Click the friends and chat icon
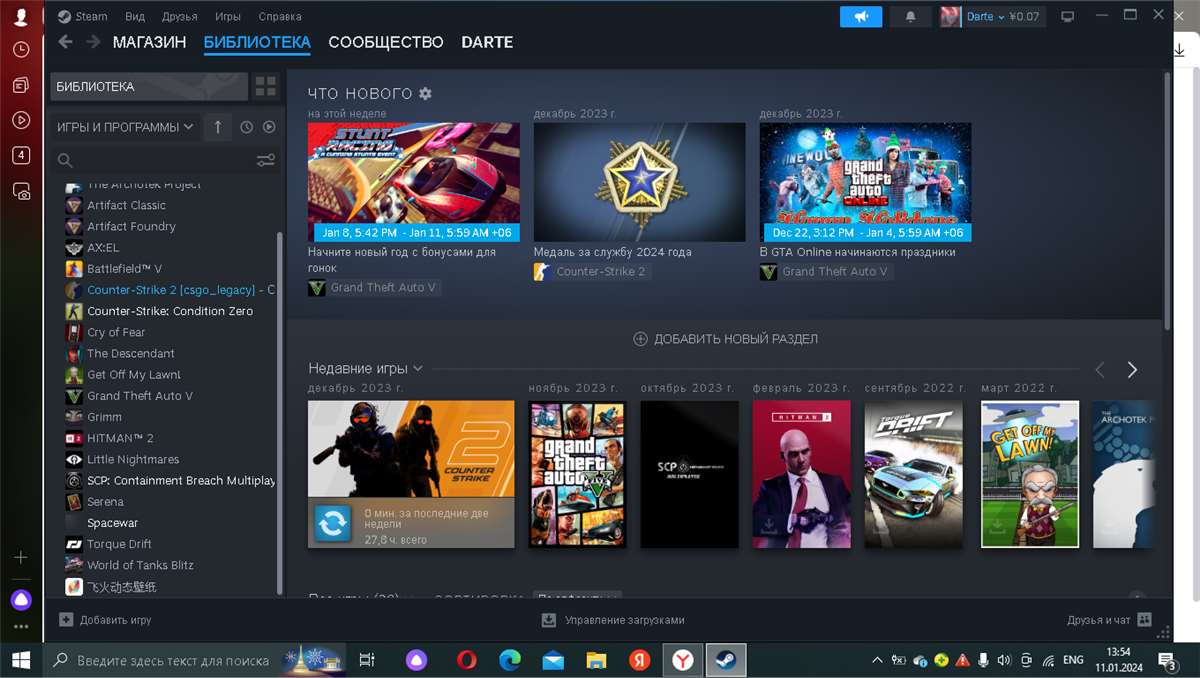 [x=1145, y=620]
